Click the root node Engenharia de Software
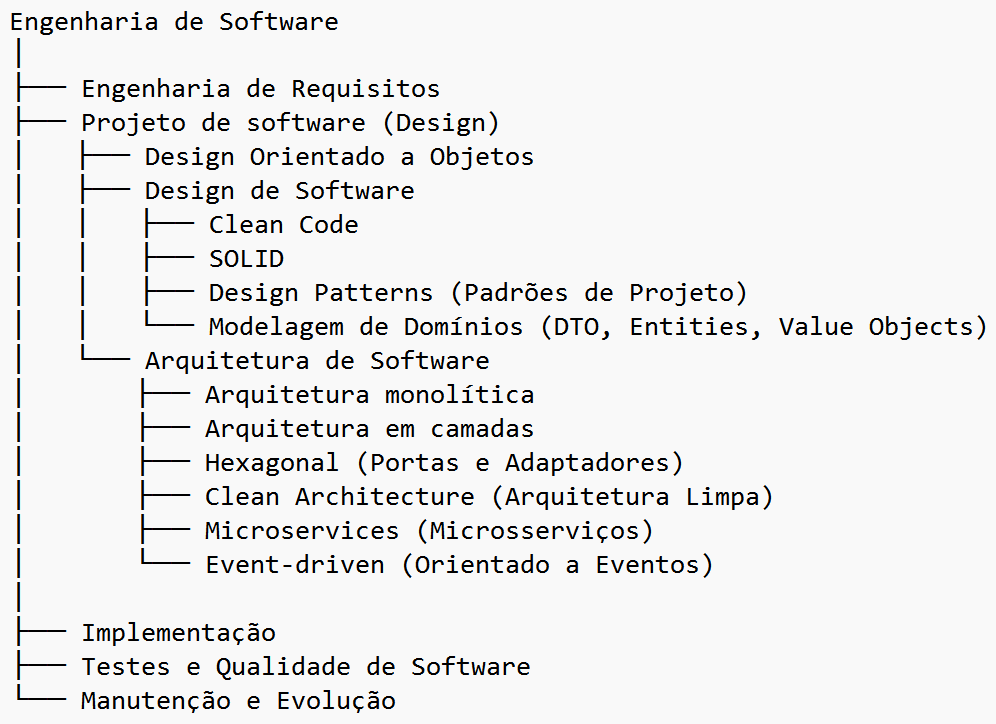 tap(174, 21)
